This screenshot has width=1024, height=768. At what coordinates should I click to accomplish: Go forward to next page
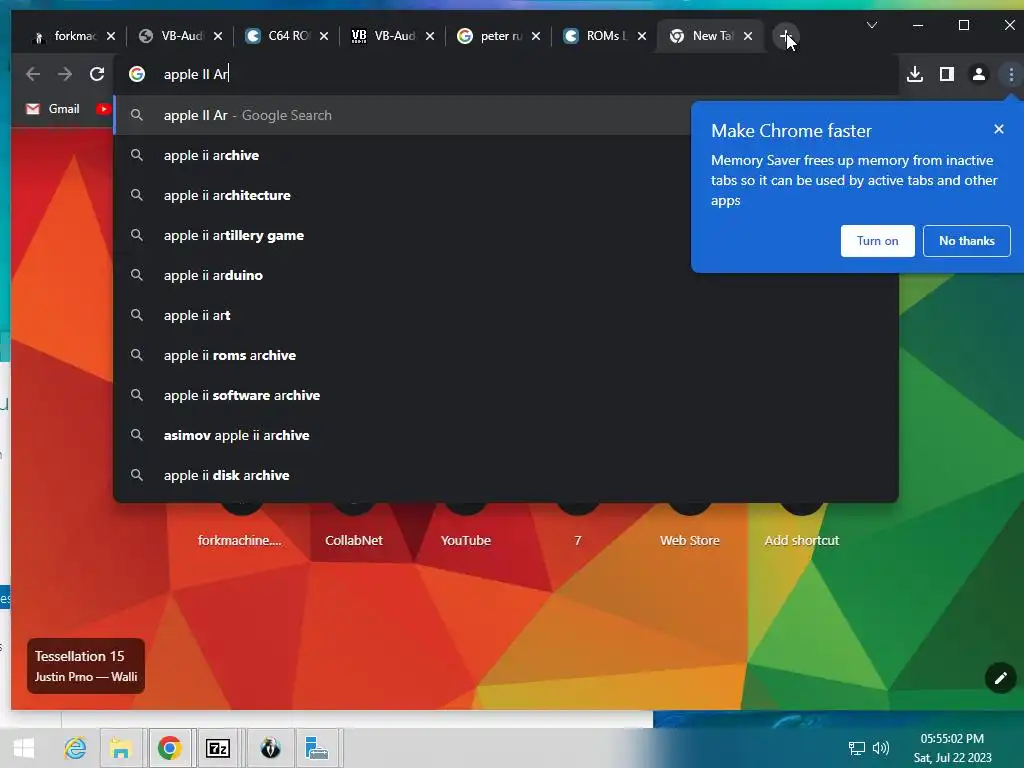[x=65, y=74]
